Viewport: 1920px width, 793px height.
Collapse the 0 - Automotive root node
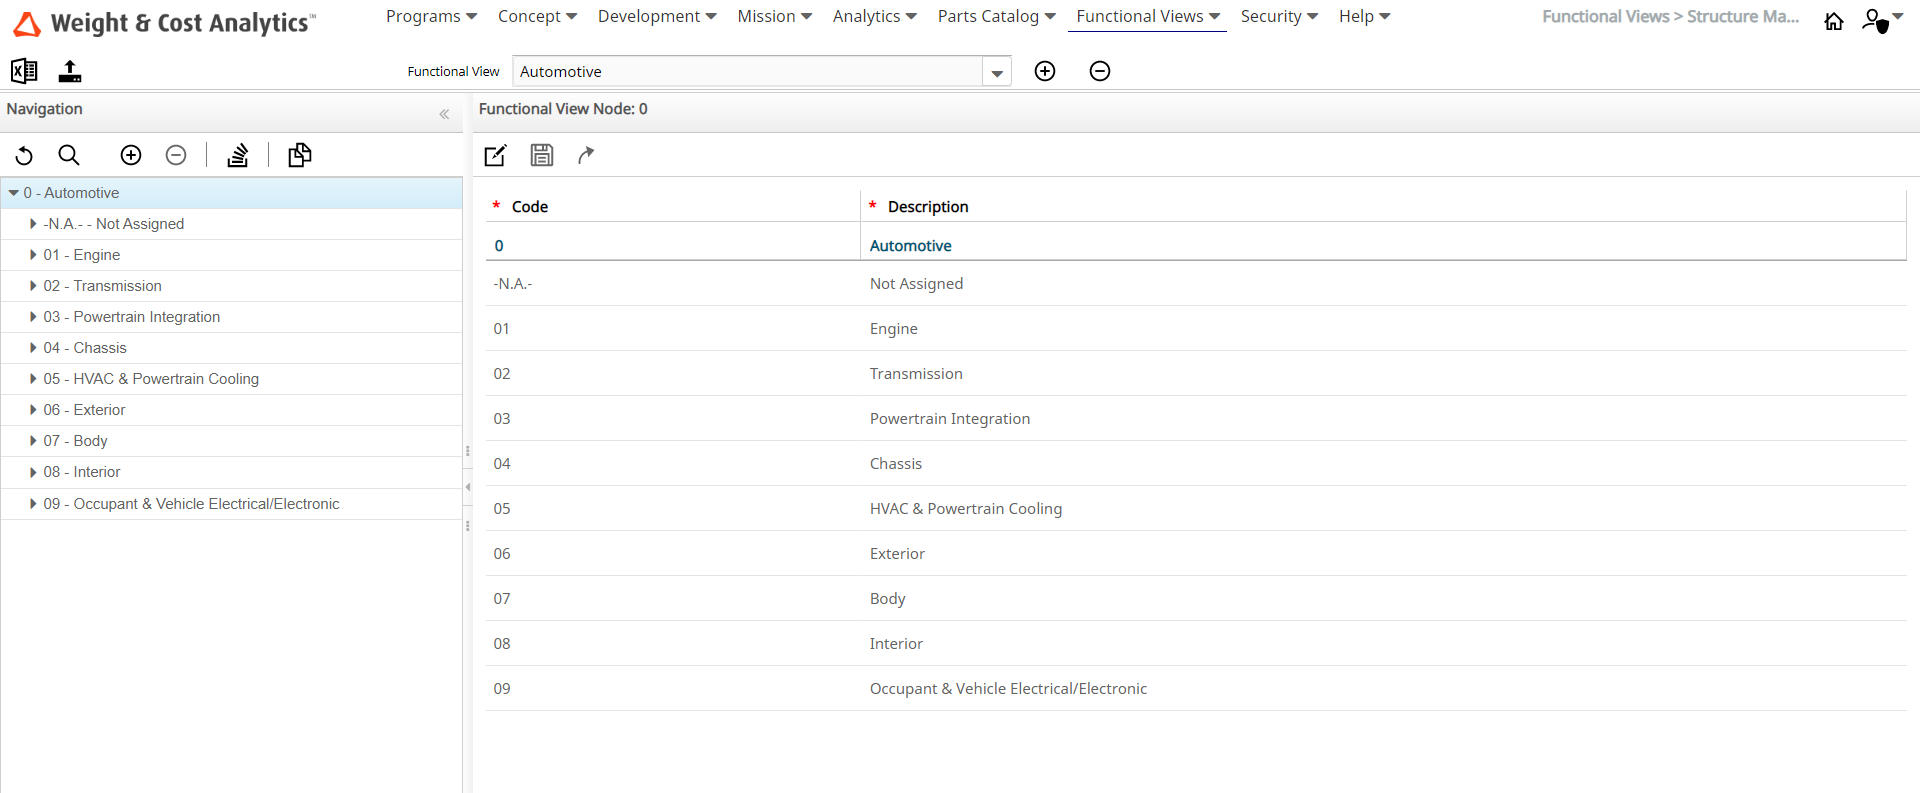pyautogui.click(x=14, y=193)
